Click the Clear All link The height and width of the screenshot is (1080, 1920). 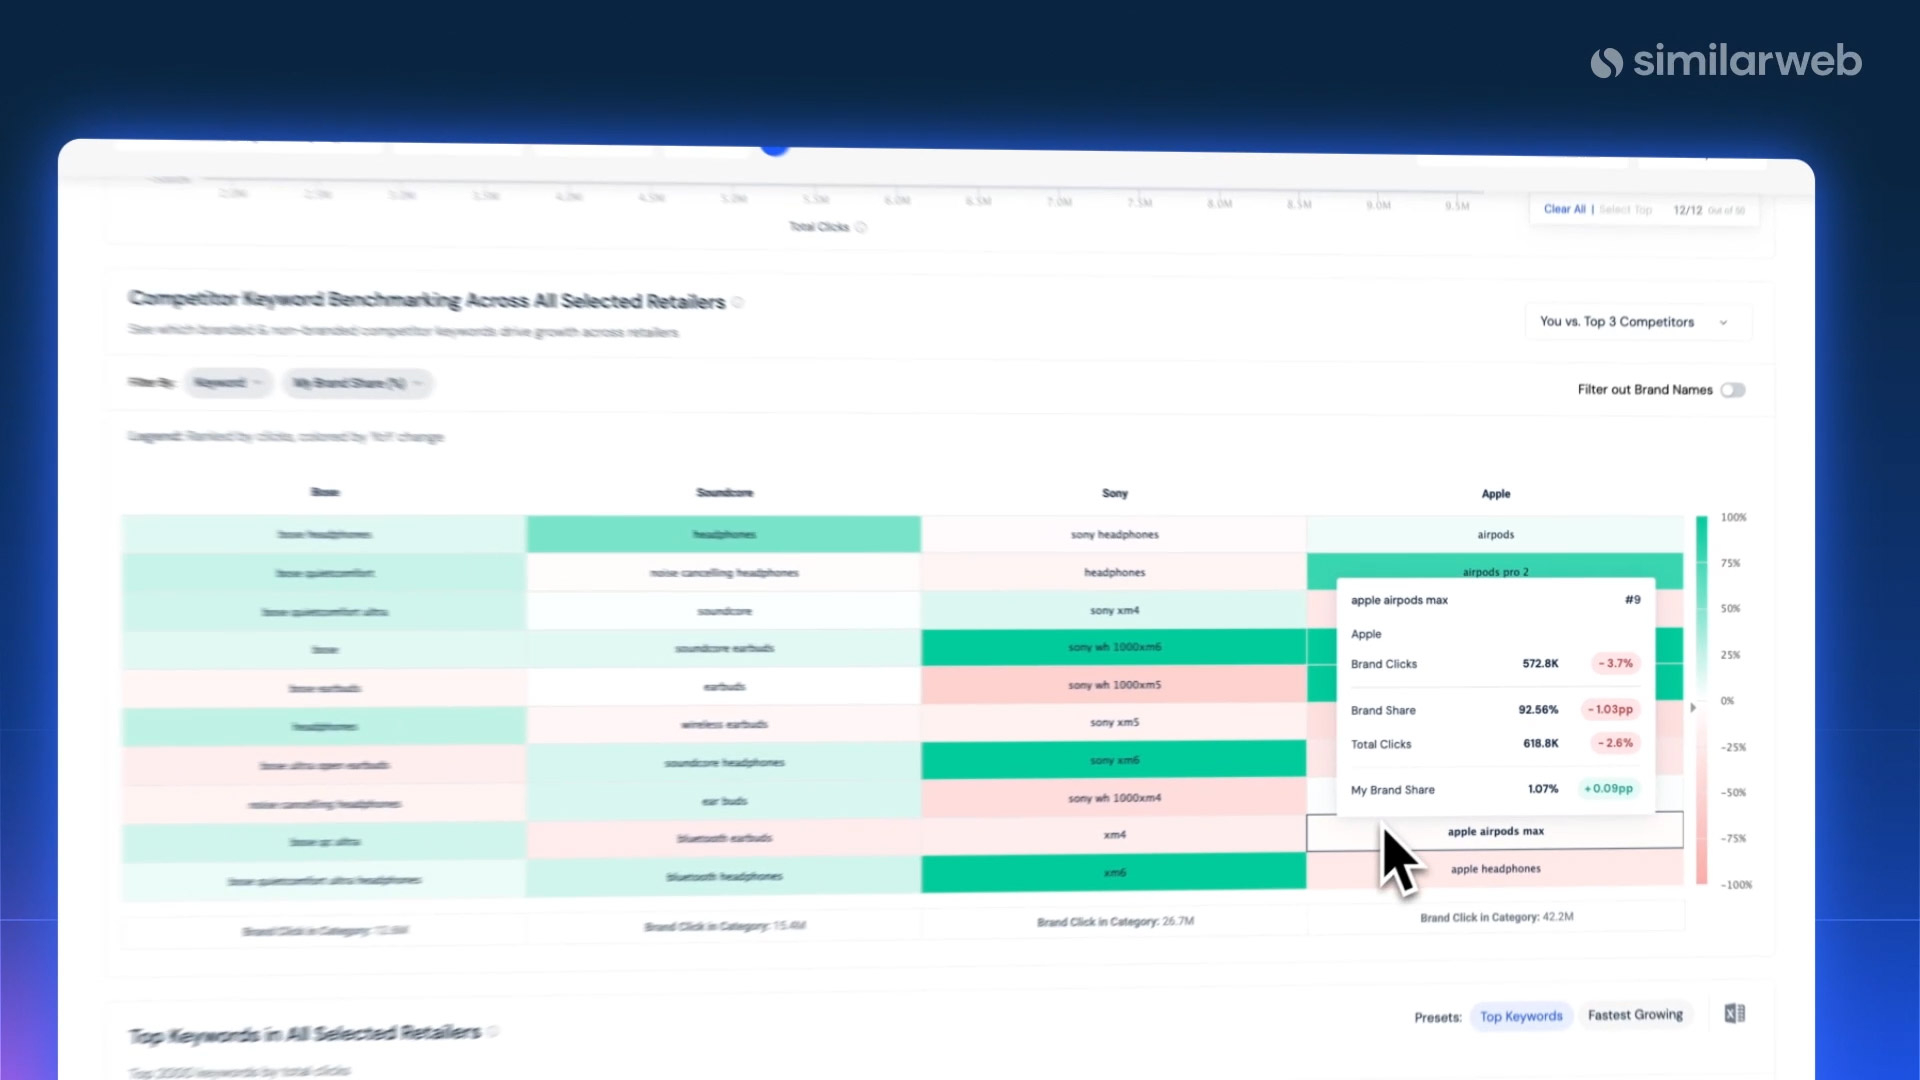point(1564,209)
